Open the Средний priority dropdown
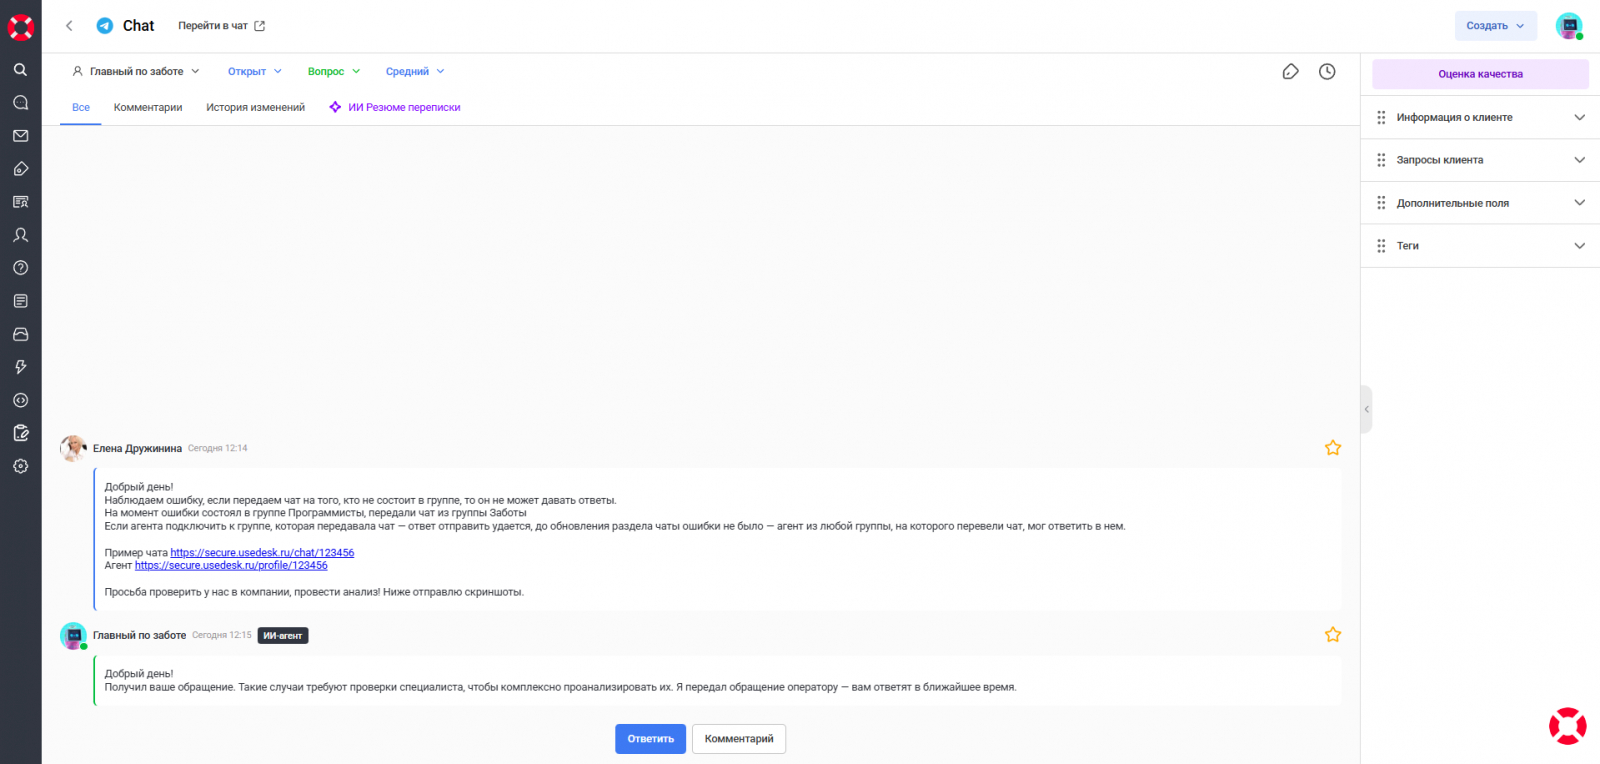Image resolution: width=1600 pixels, height=764 pixels. pos(415,72)
